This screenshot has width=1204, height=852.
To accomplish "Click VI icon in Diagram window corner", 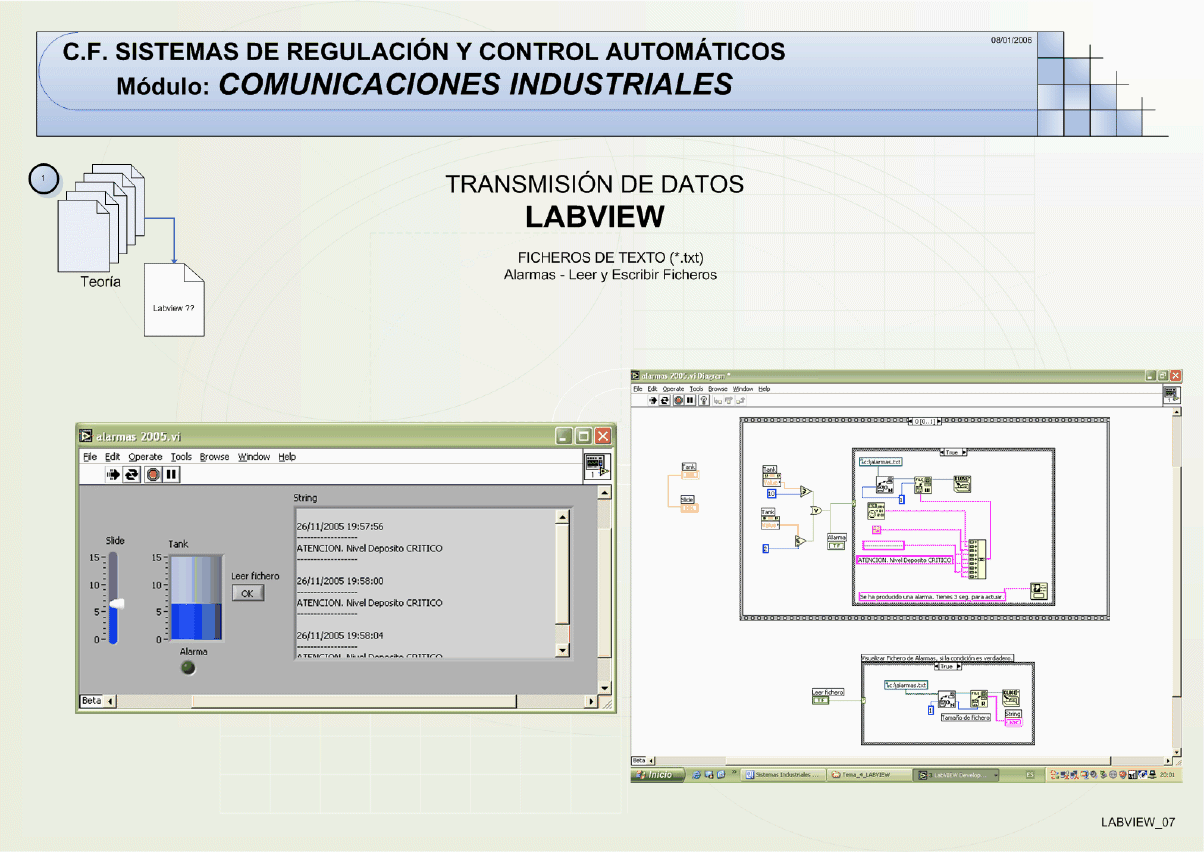I will tap(1171, 396).
